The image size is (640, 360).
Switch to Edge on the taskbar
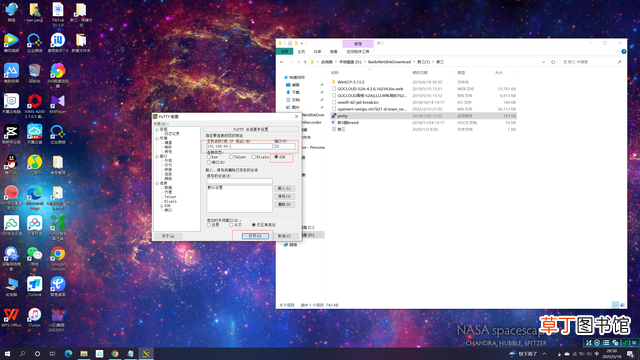pos(68,353)
